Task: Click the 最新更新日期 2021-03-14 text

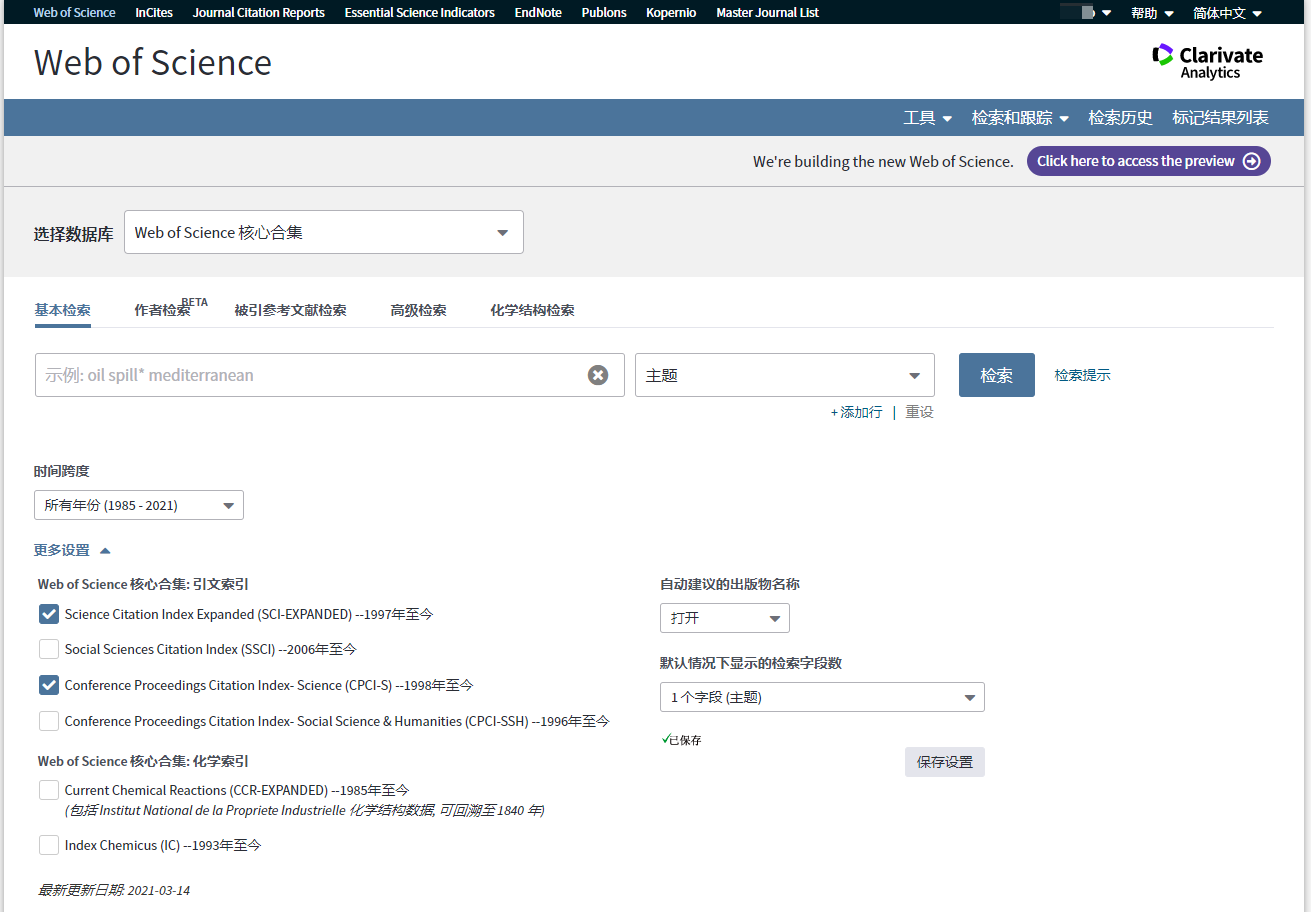Action: (113, 890)
